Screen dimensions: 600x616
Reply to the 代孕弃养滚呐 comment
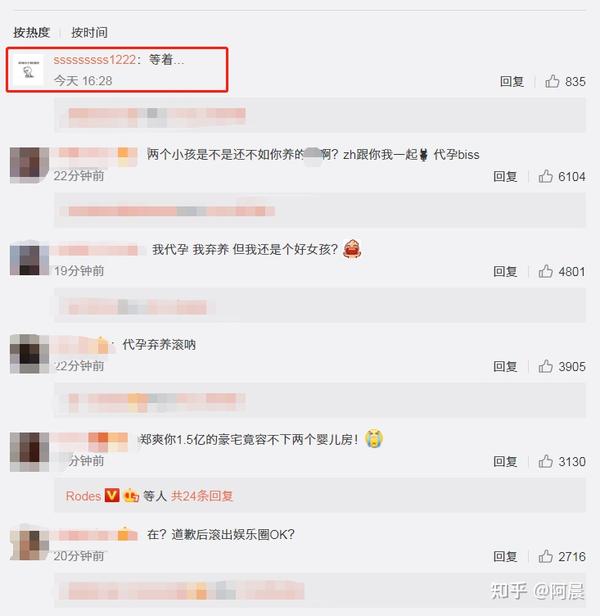click(505, 367)
